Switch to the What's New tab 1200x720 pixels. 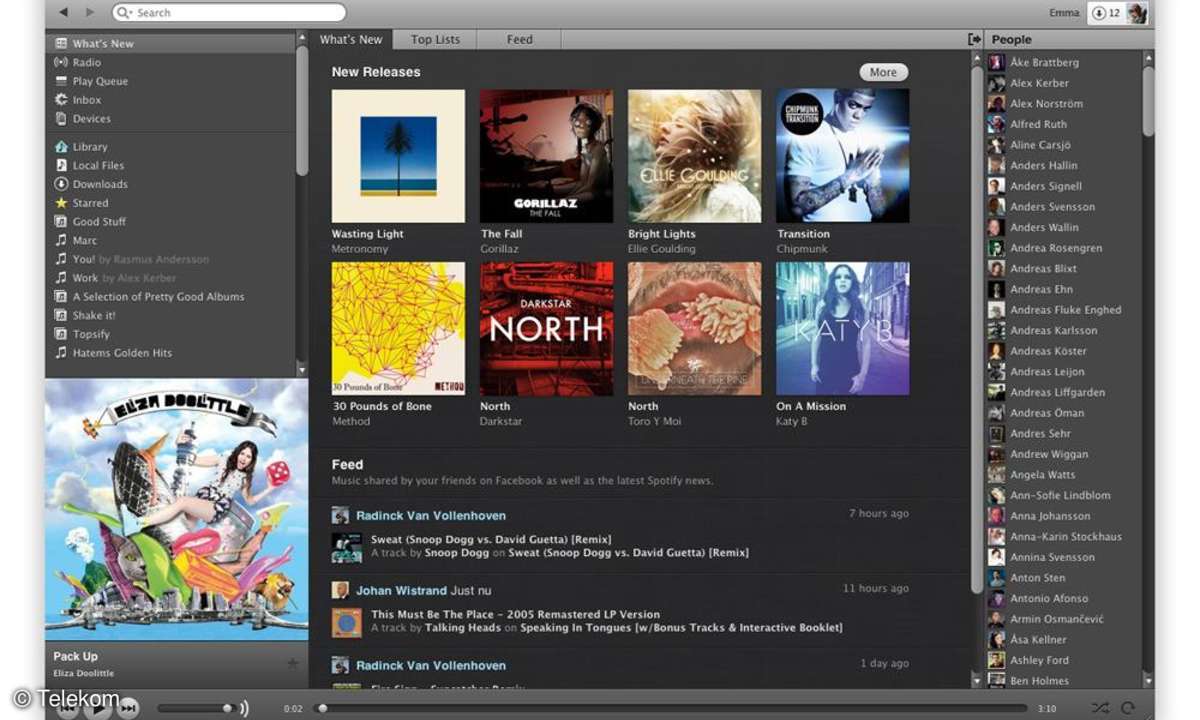coord(351,39)
